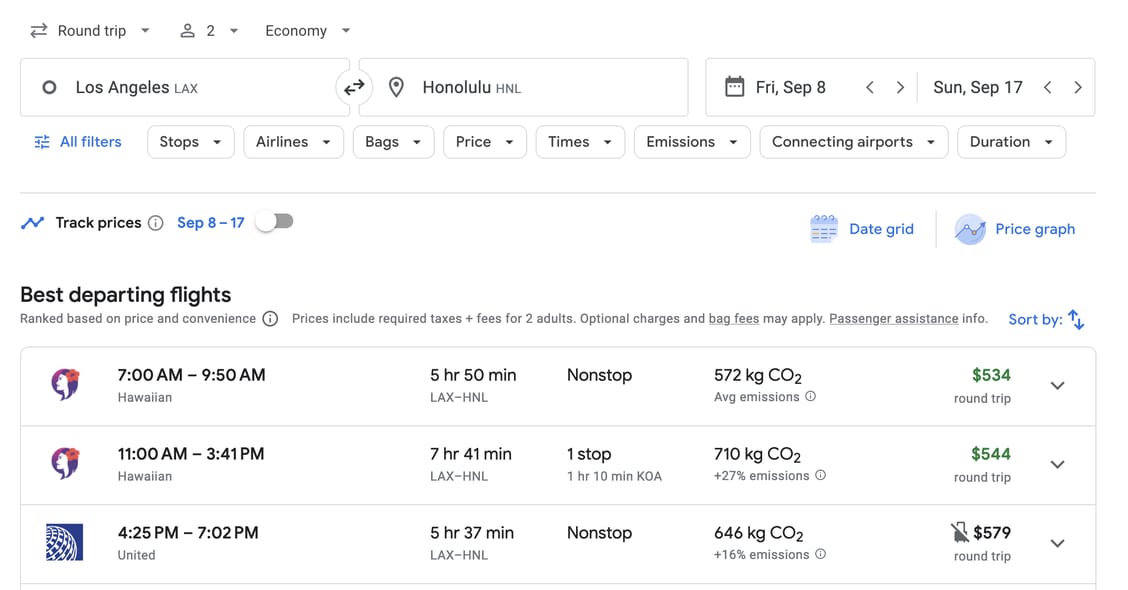Screen dimensions: 1128x590
Task: Advance departure date to next day
Action: click(900, 88)
